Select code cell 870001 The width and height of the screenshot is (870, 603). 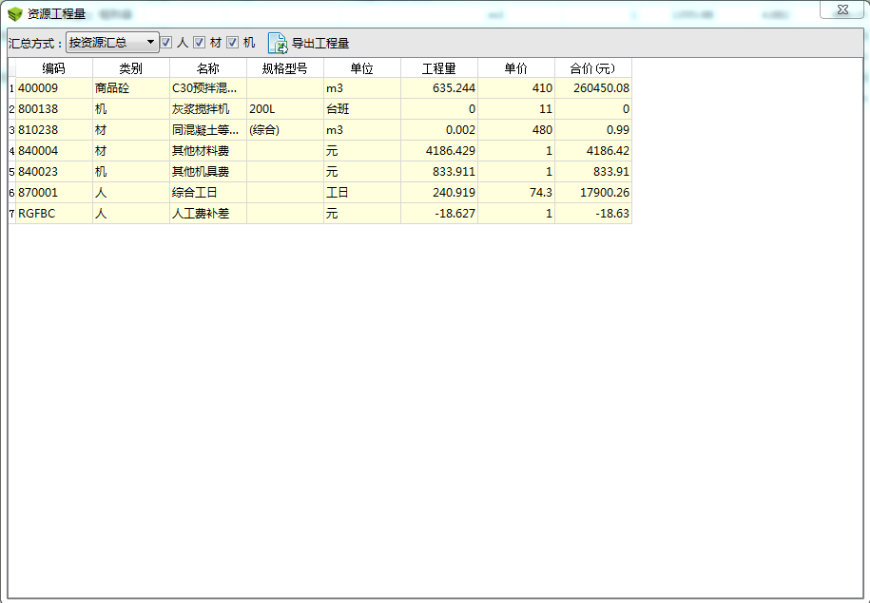point(54,192)
